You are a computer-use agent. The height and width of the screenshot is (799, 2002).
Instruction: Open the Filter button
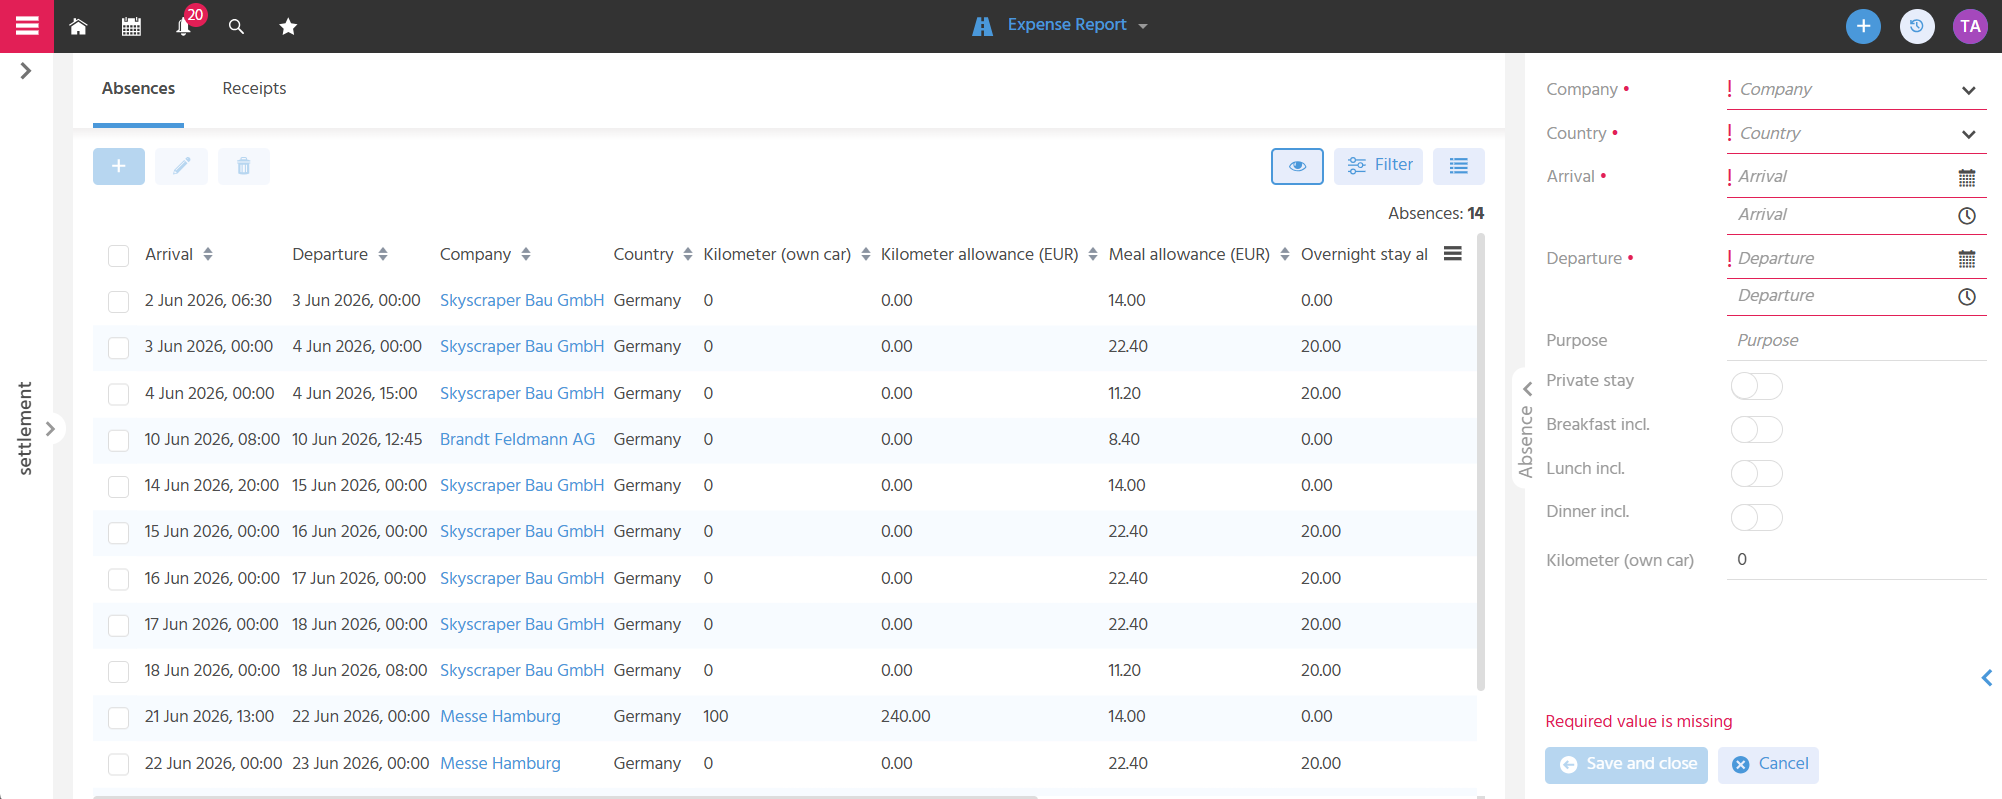(1378, 166)
